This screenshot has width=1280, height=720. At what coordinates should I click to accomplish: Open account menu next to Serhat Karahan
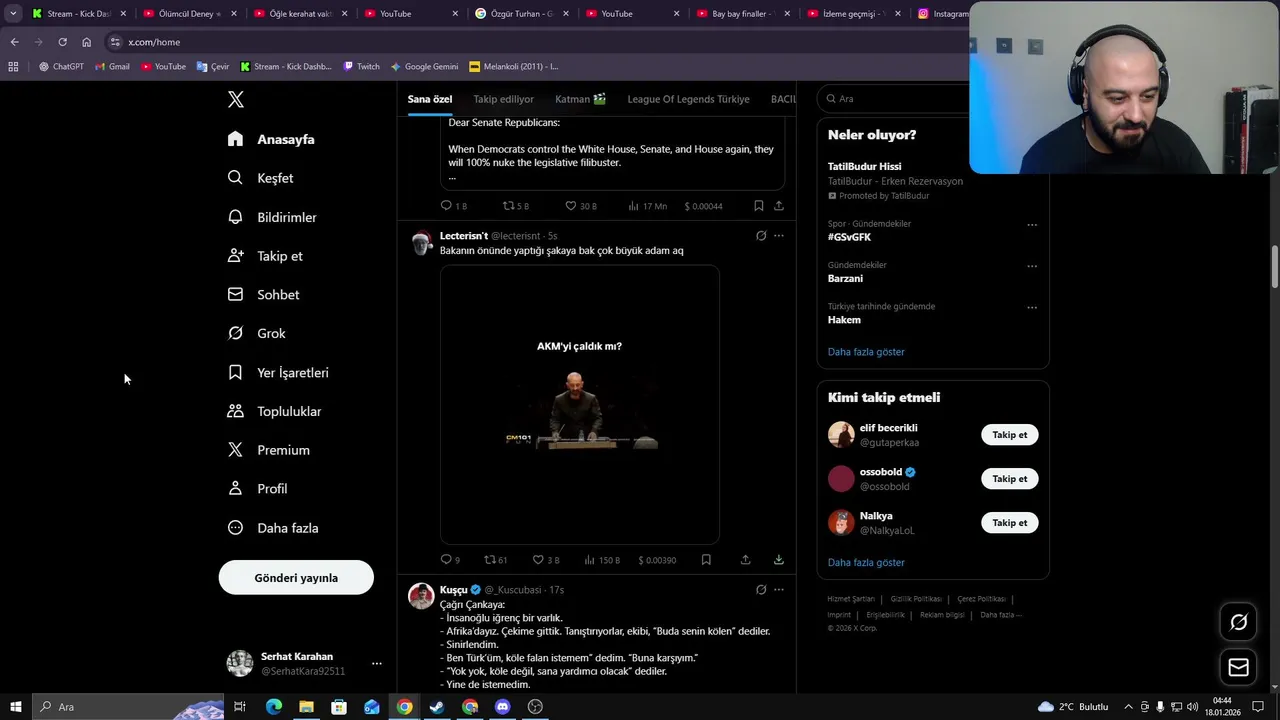[x=377, y=663]
